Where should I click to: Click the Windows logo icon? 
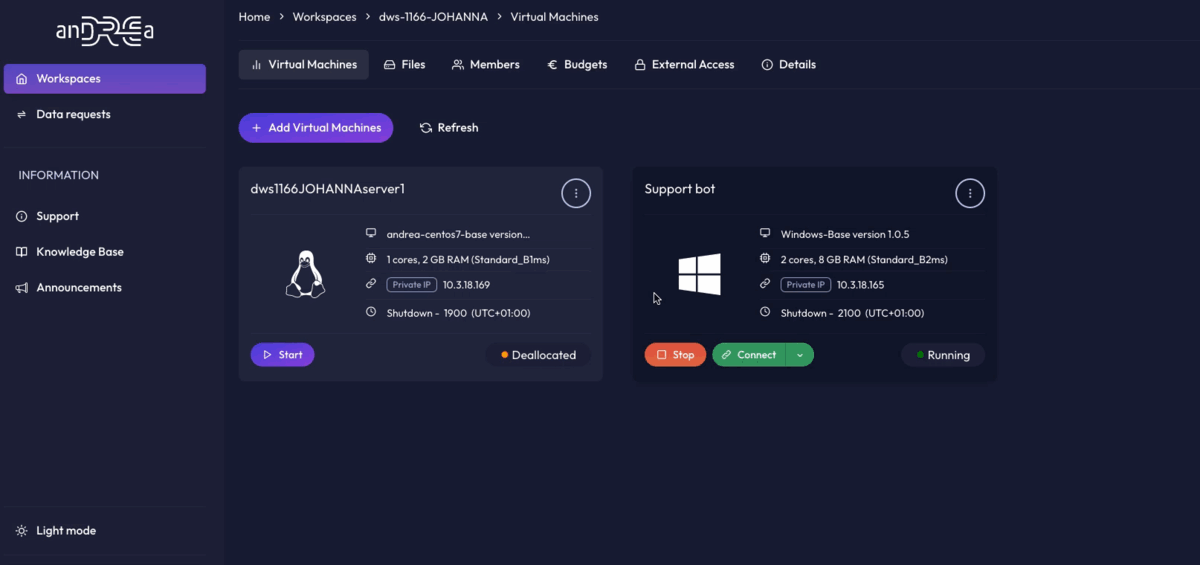coord(700,274)
